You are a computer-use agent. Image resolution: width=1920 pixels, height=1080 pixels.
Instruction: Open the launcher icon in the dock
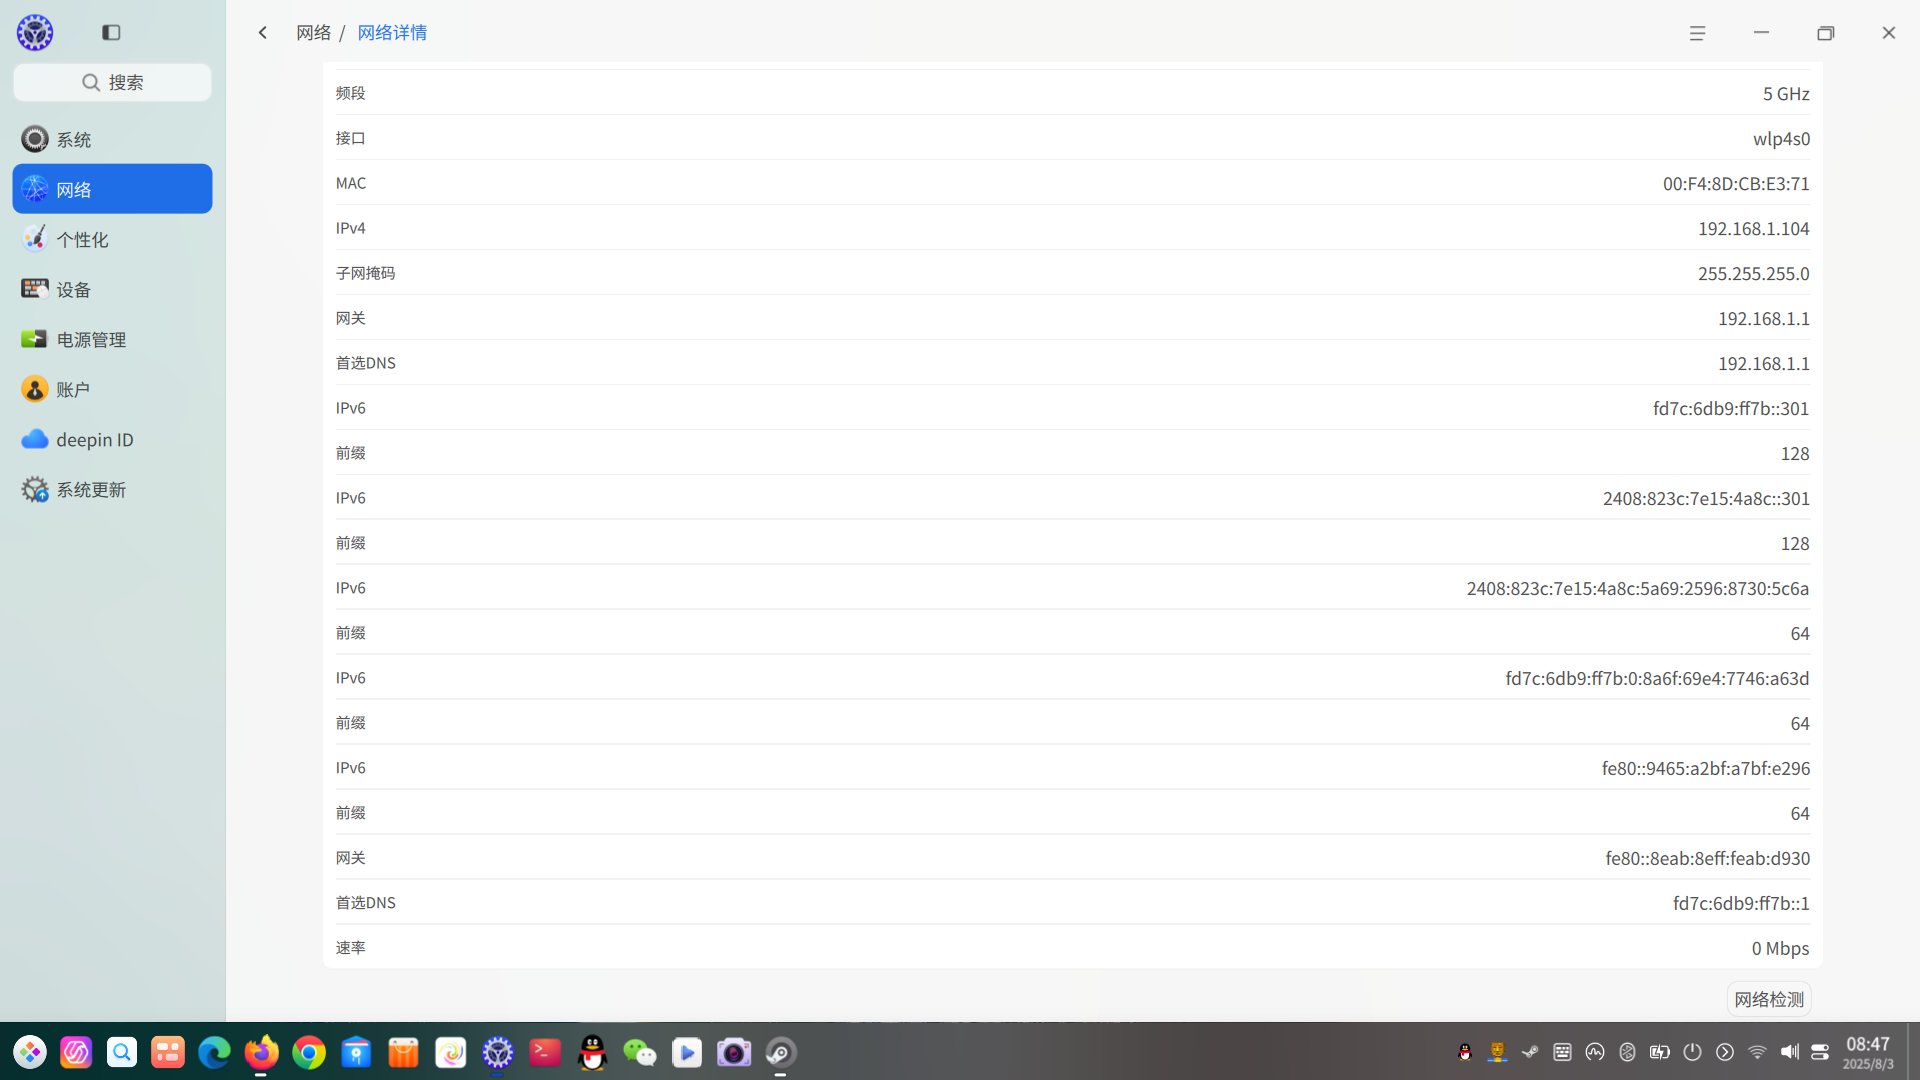30,1052
